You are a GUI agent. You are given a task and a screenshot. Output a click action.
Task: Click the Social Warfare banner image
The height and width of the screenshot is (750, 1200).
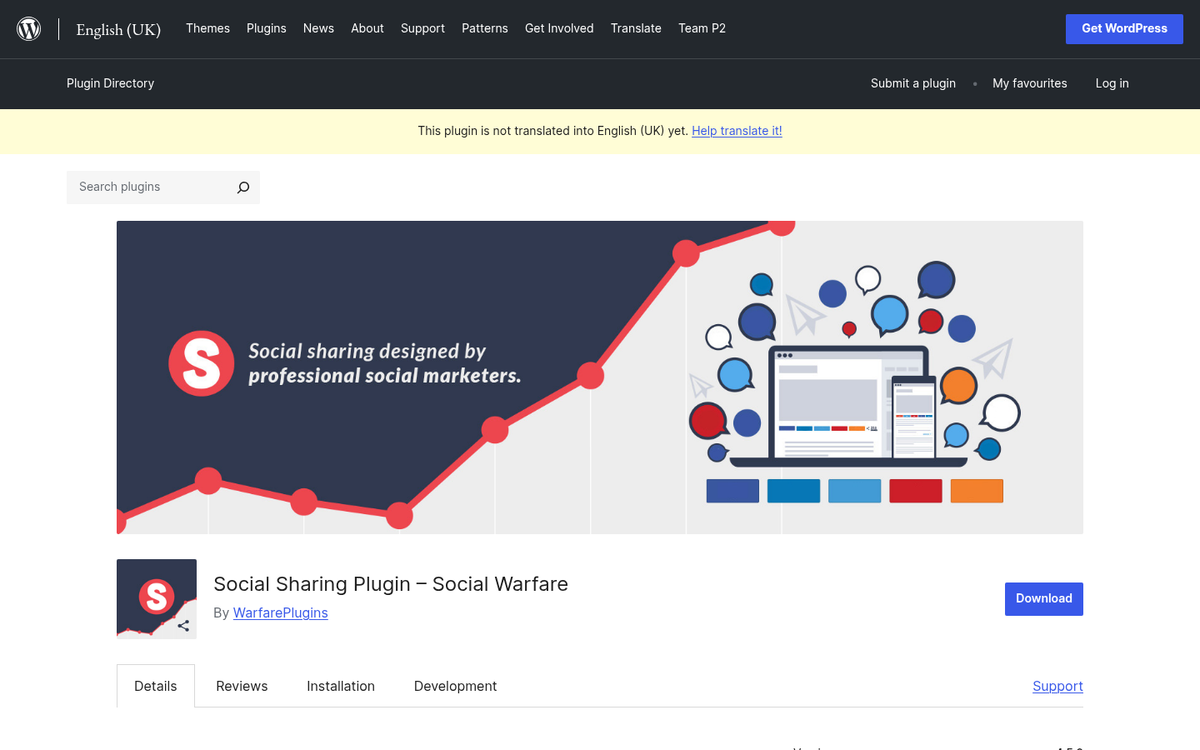coord(600,377)
